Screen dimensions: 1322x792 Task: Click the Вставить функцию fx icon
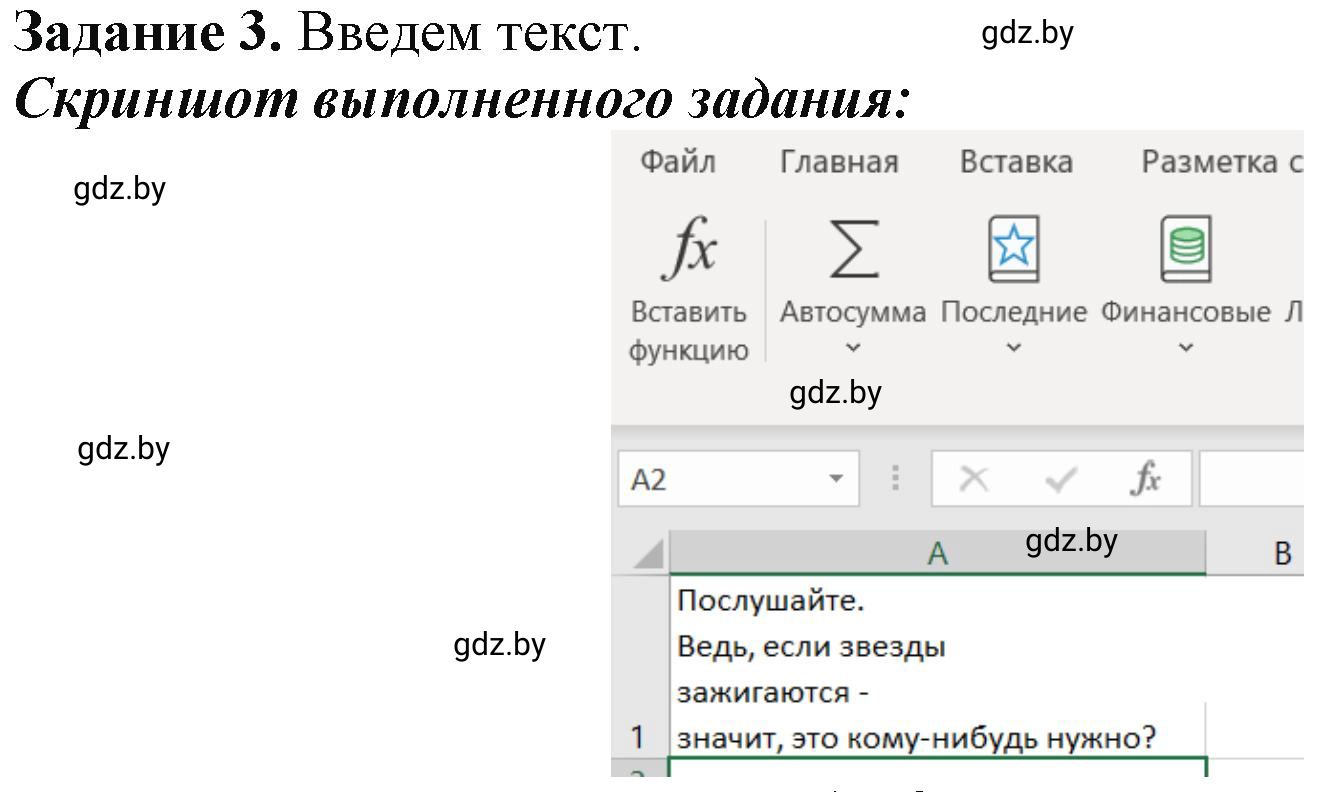coord(689,250)
